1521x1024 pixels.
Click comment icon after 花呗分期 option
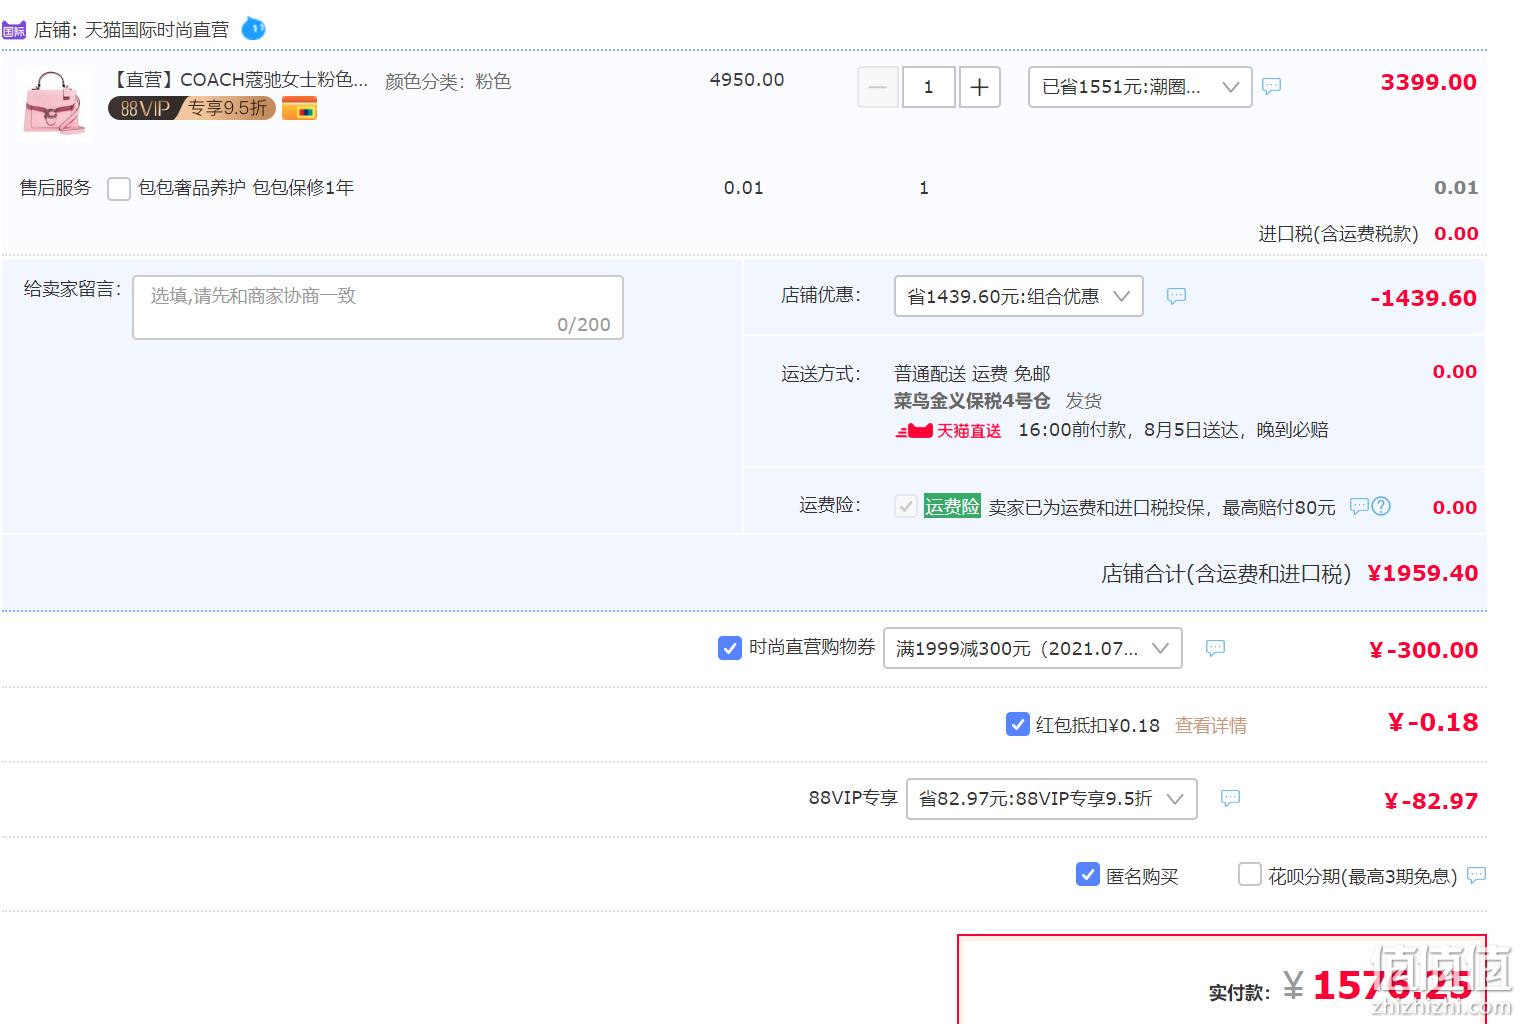[x=1476, y=875]
